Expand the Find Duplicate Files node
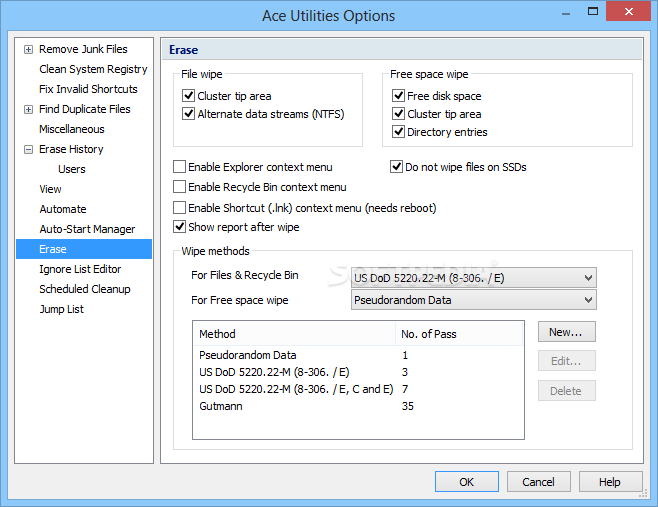This screenshot has width=658, height=507. coord(28,110)
